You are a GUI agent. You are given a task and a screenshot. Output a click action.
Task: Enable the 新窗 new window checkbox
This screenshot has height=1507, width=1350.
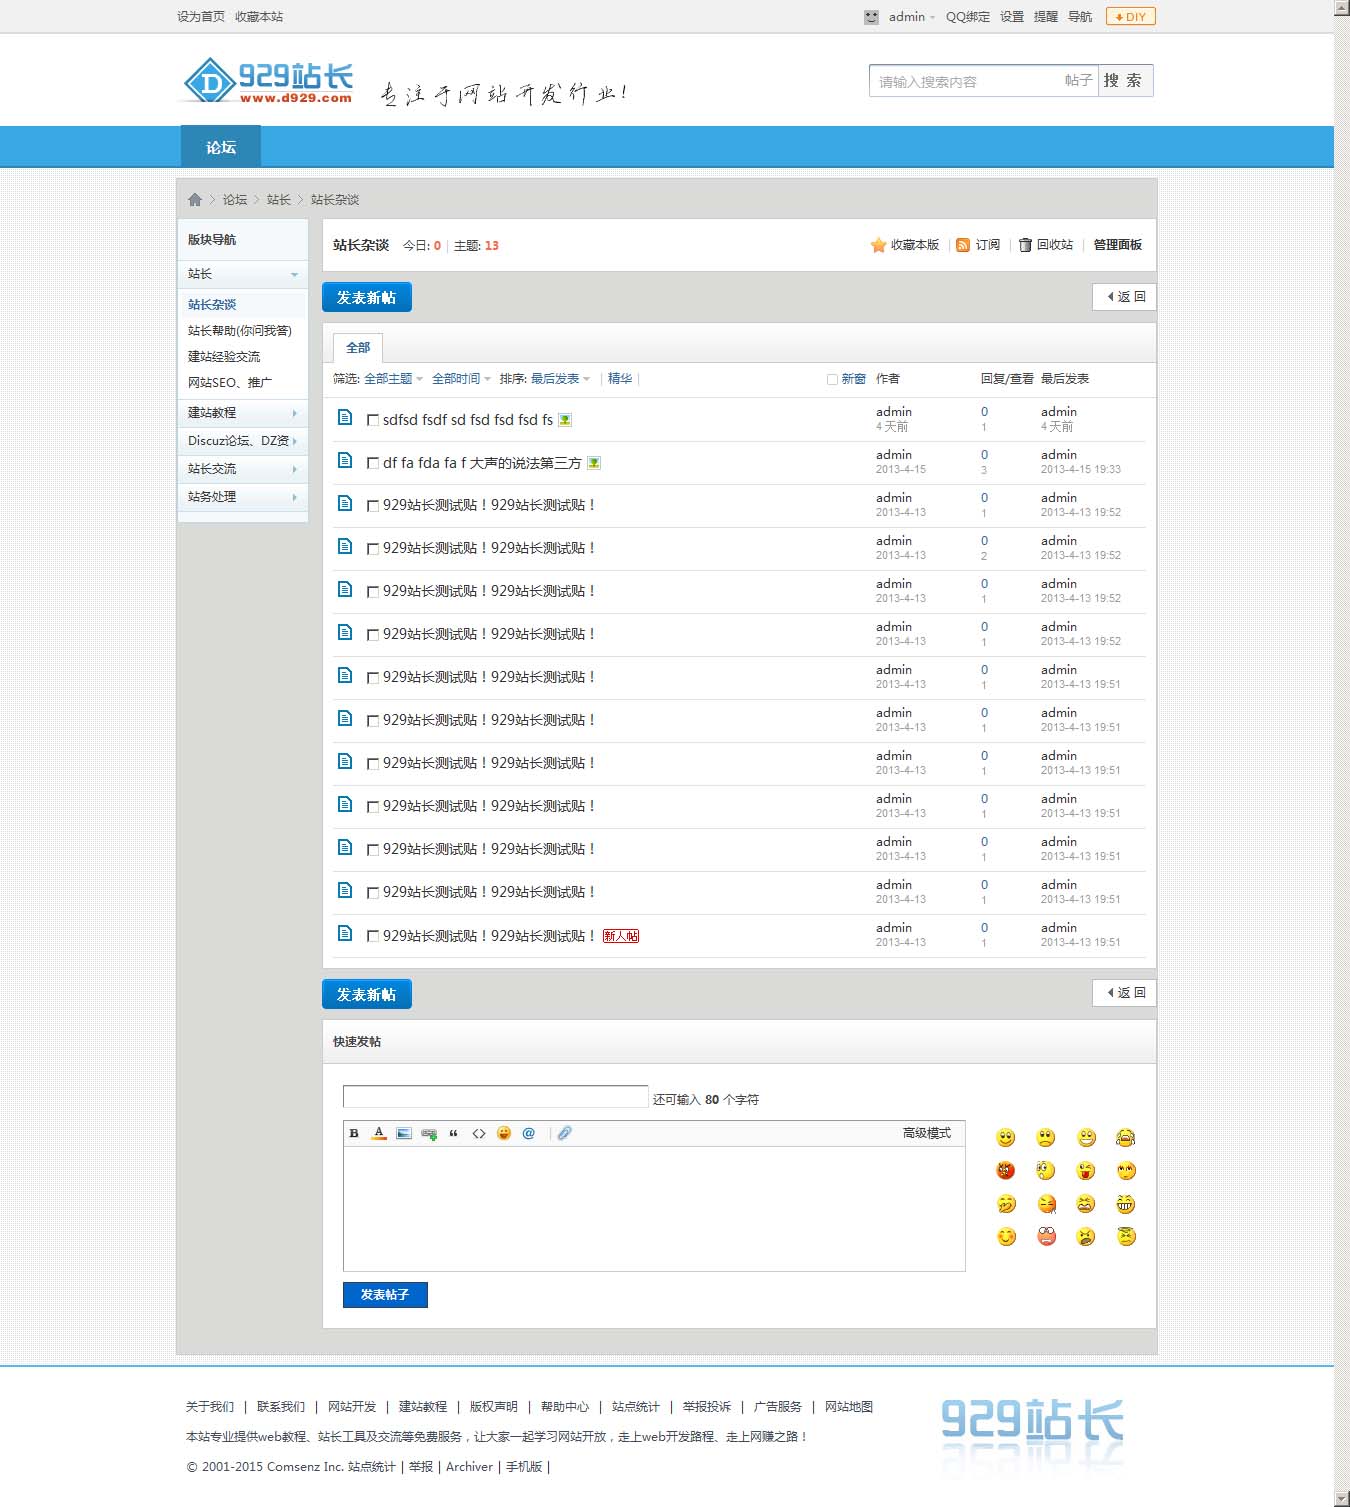click(832, 379)
